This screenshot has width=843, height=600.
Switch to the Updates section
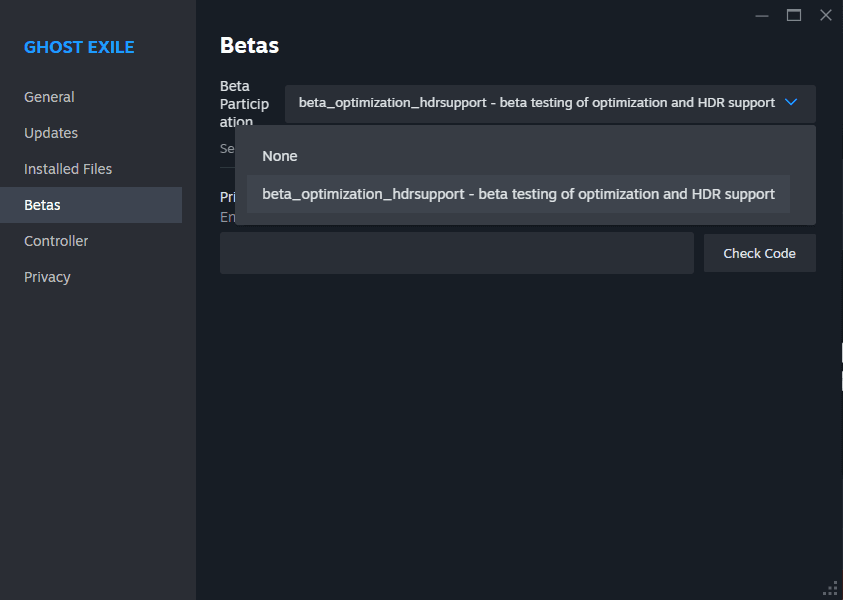pyautogui.click(x=51, y=133)
